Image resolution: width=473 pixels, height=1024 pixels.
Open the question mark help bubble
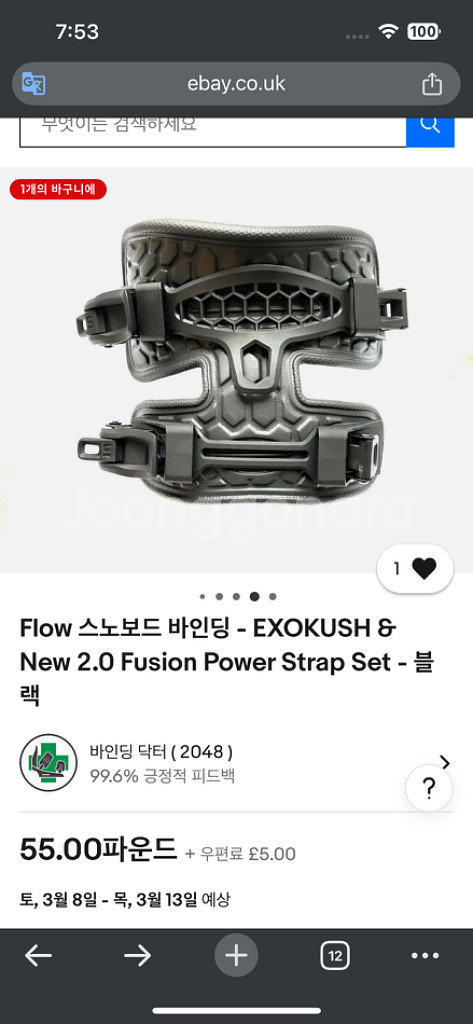pyautogui.click(x=429, y=788)
